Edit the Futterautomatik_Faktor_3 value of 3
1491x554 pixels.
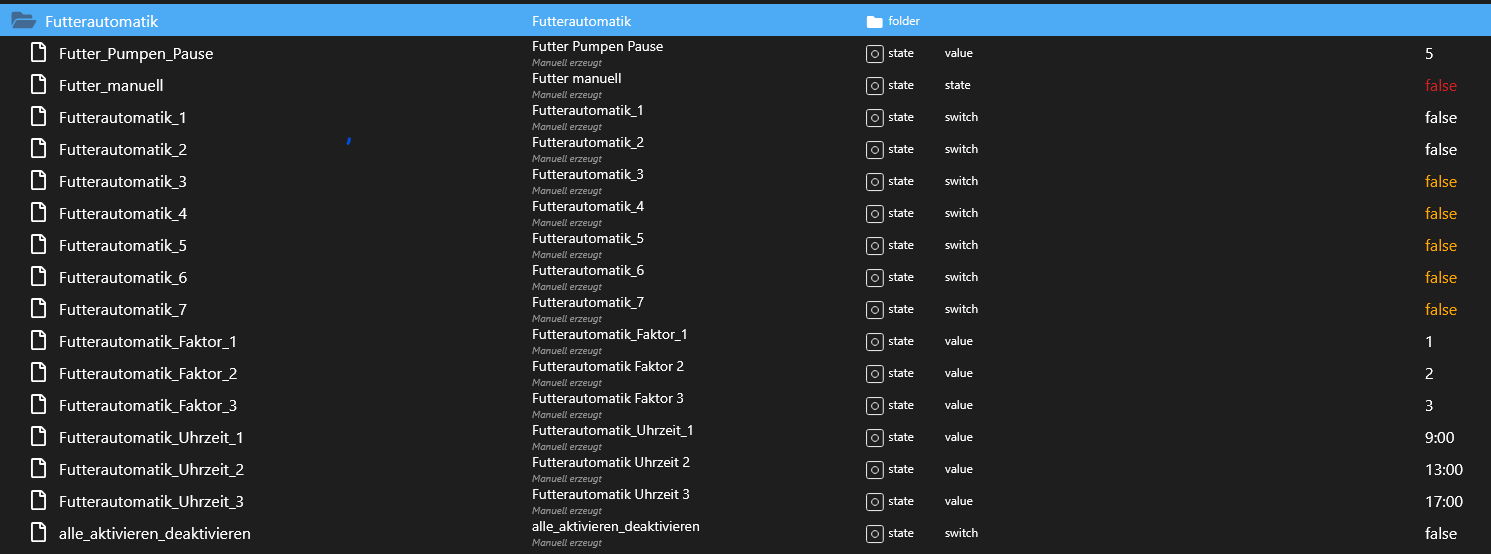[1429, 405]
